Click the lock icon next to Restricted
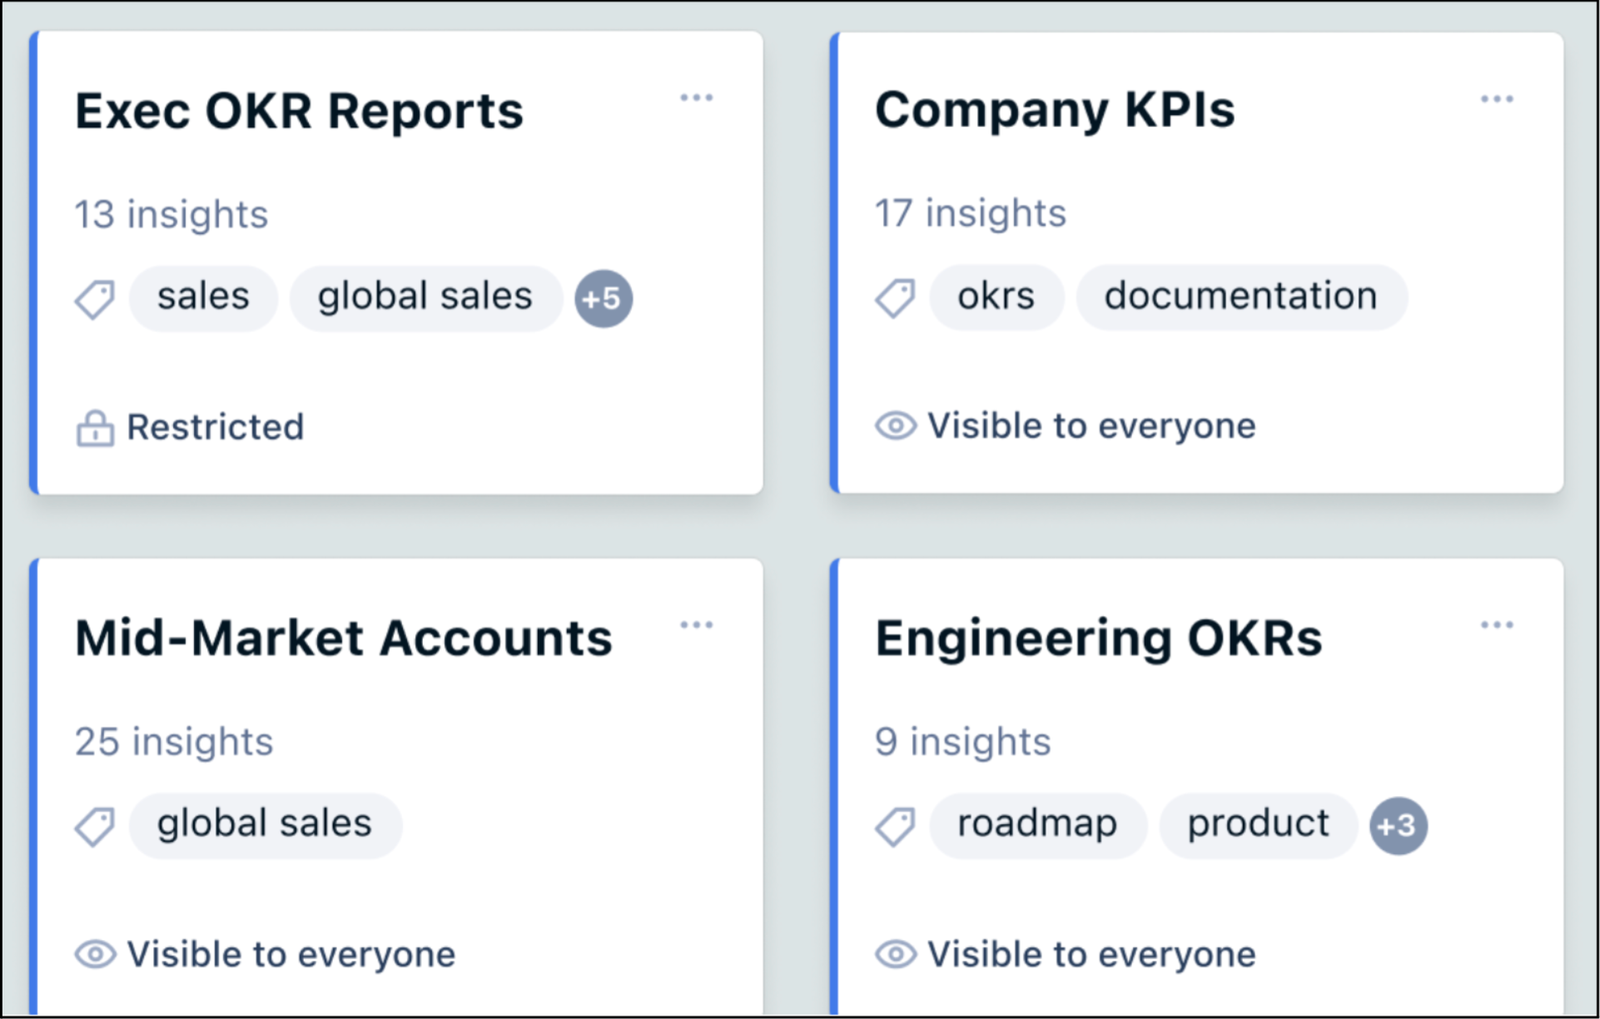Screen dimensions: 1600x1019 pos(94,427)
